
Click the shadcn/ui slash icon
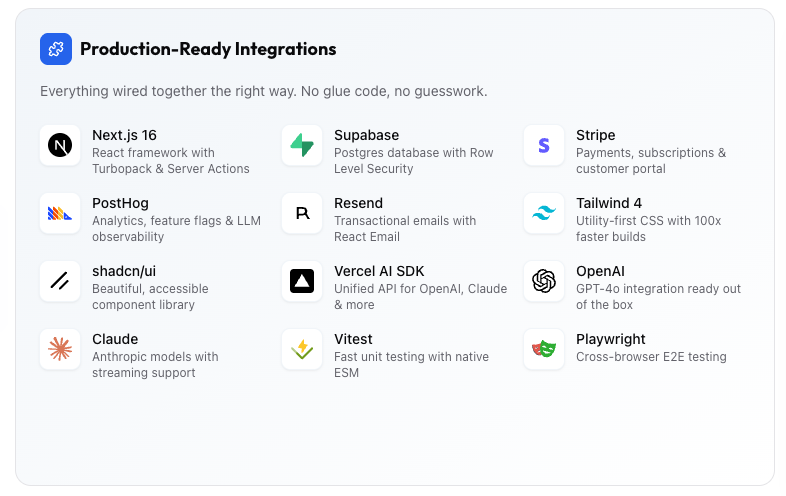(x=60, y=281)
